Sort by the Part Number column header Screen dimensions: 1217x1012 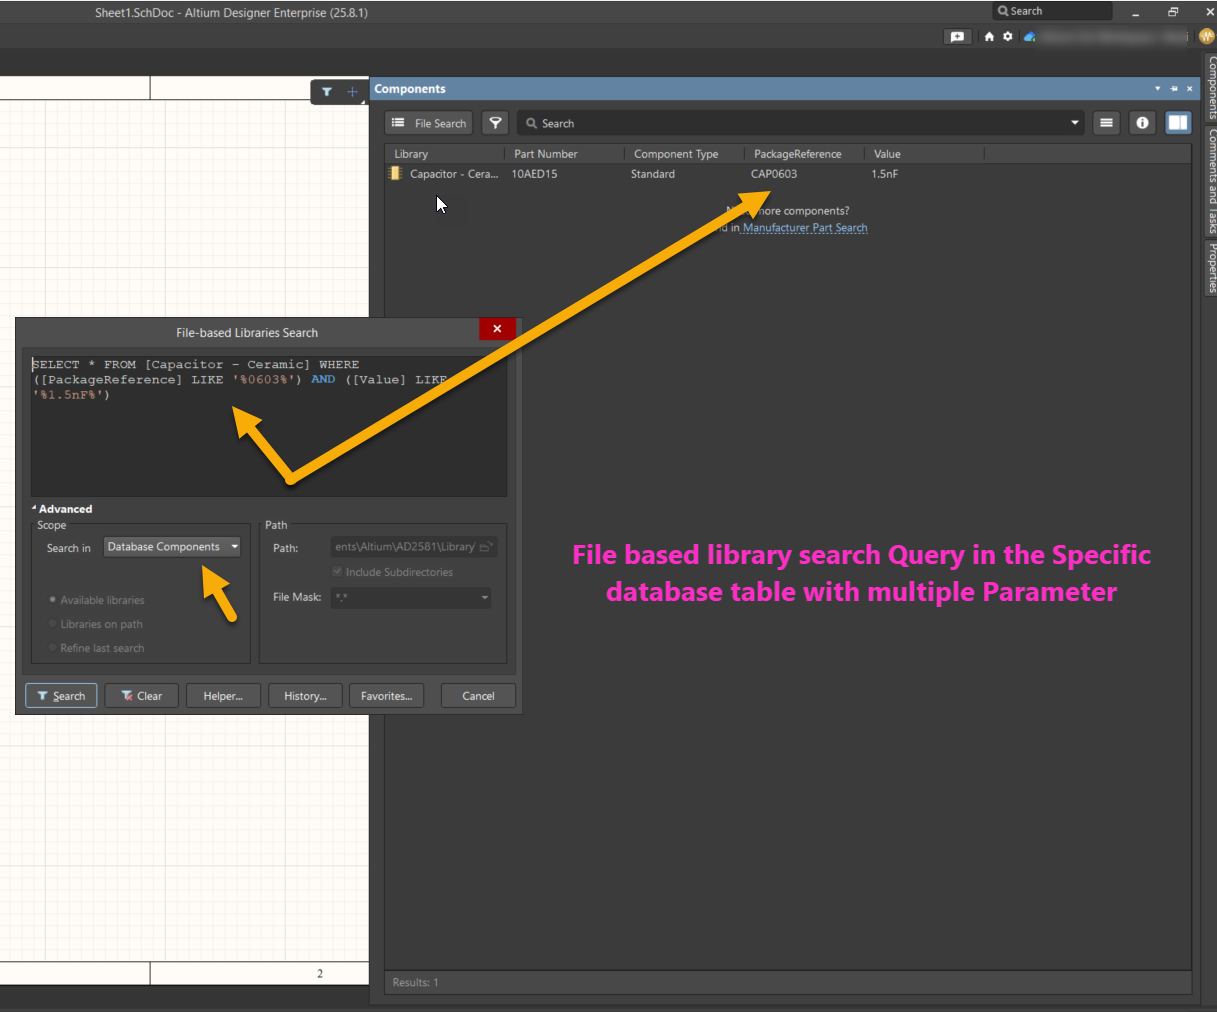click(546, 154)
